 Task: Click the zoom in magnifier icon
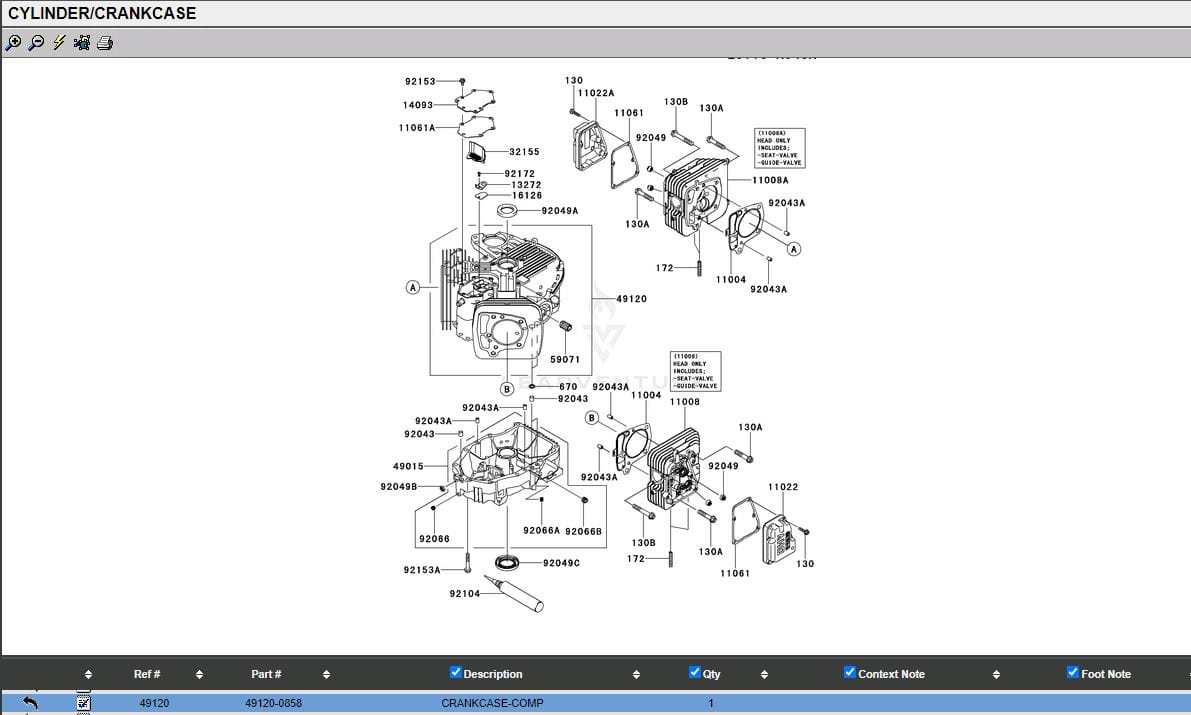[x=13, y=43]
